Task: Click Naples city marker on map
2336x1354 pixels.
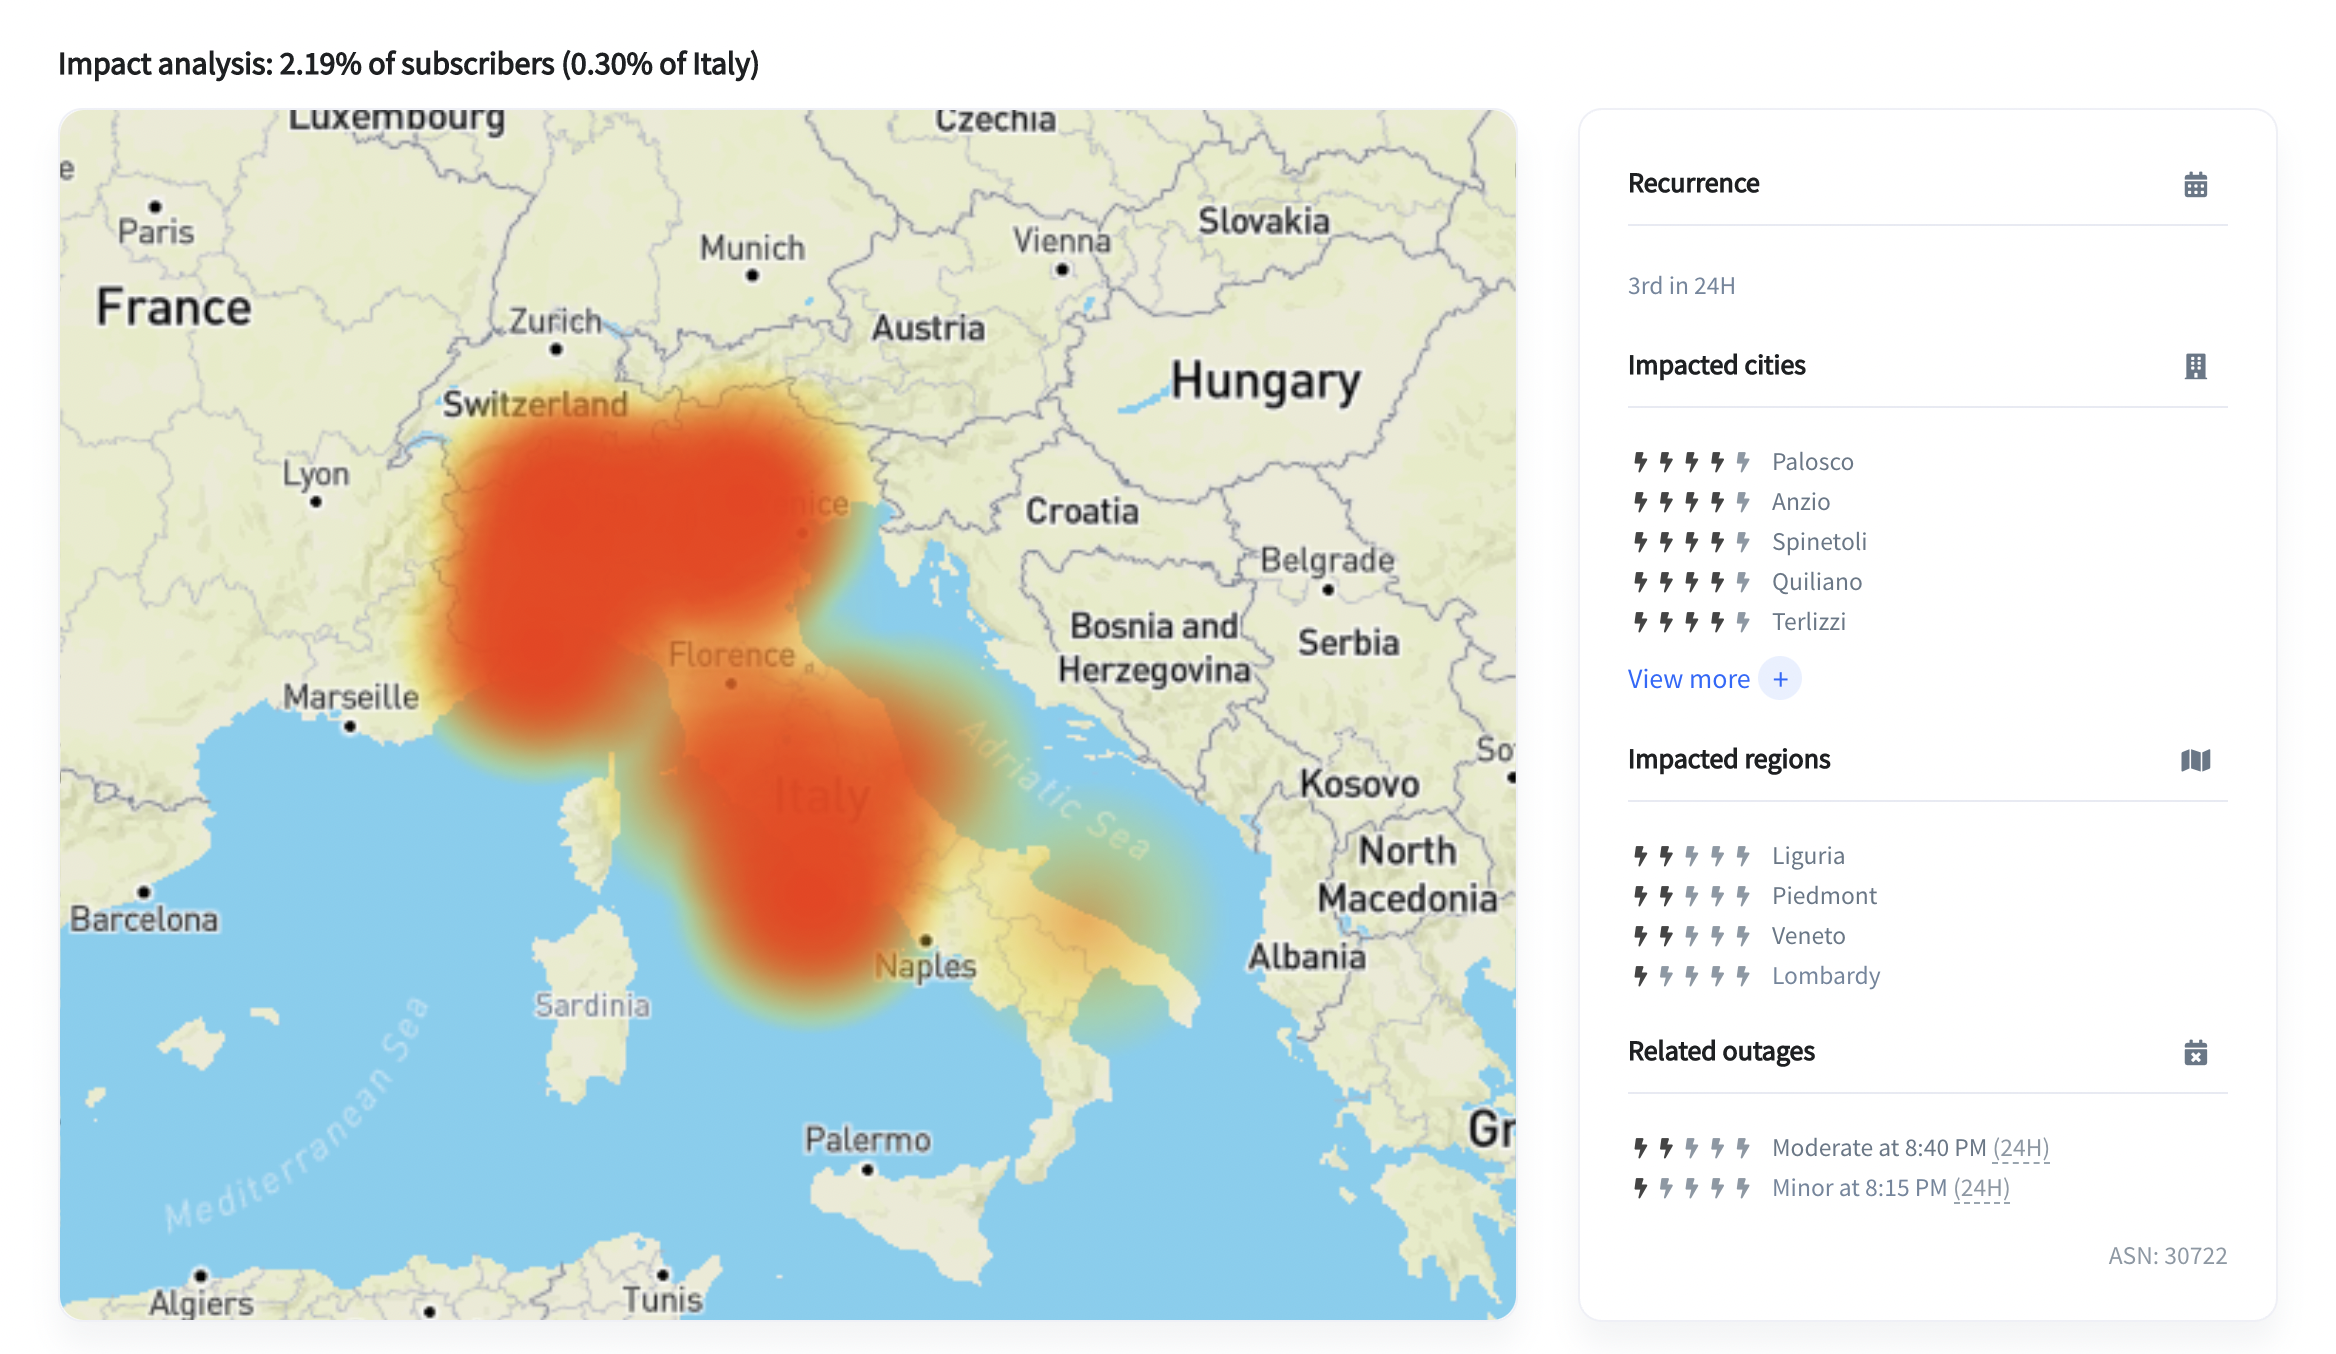Action: 926,940
